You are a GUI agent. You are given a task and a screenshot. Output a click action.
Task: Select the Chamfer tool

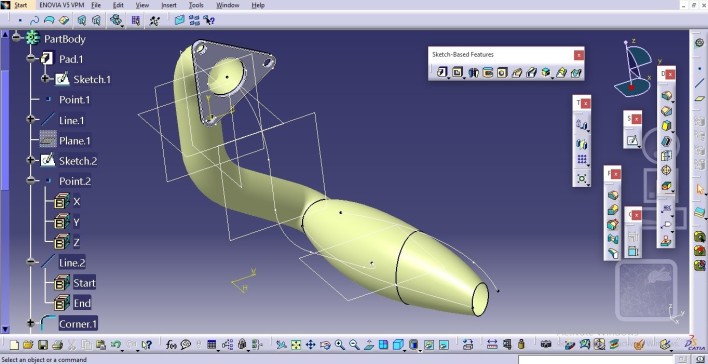coord(666,111)
